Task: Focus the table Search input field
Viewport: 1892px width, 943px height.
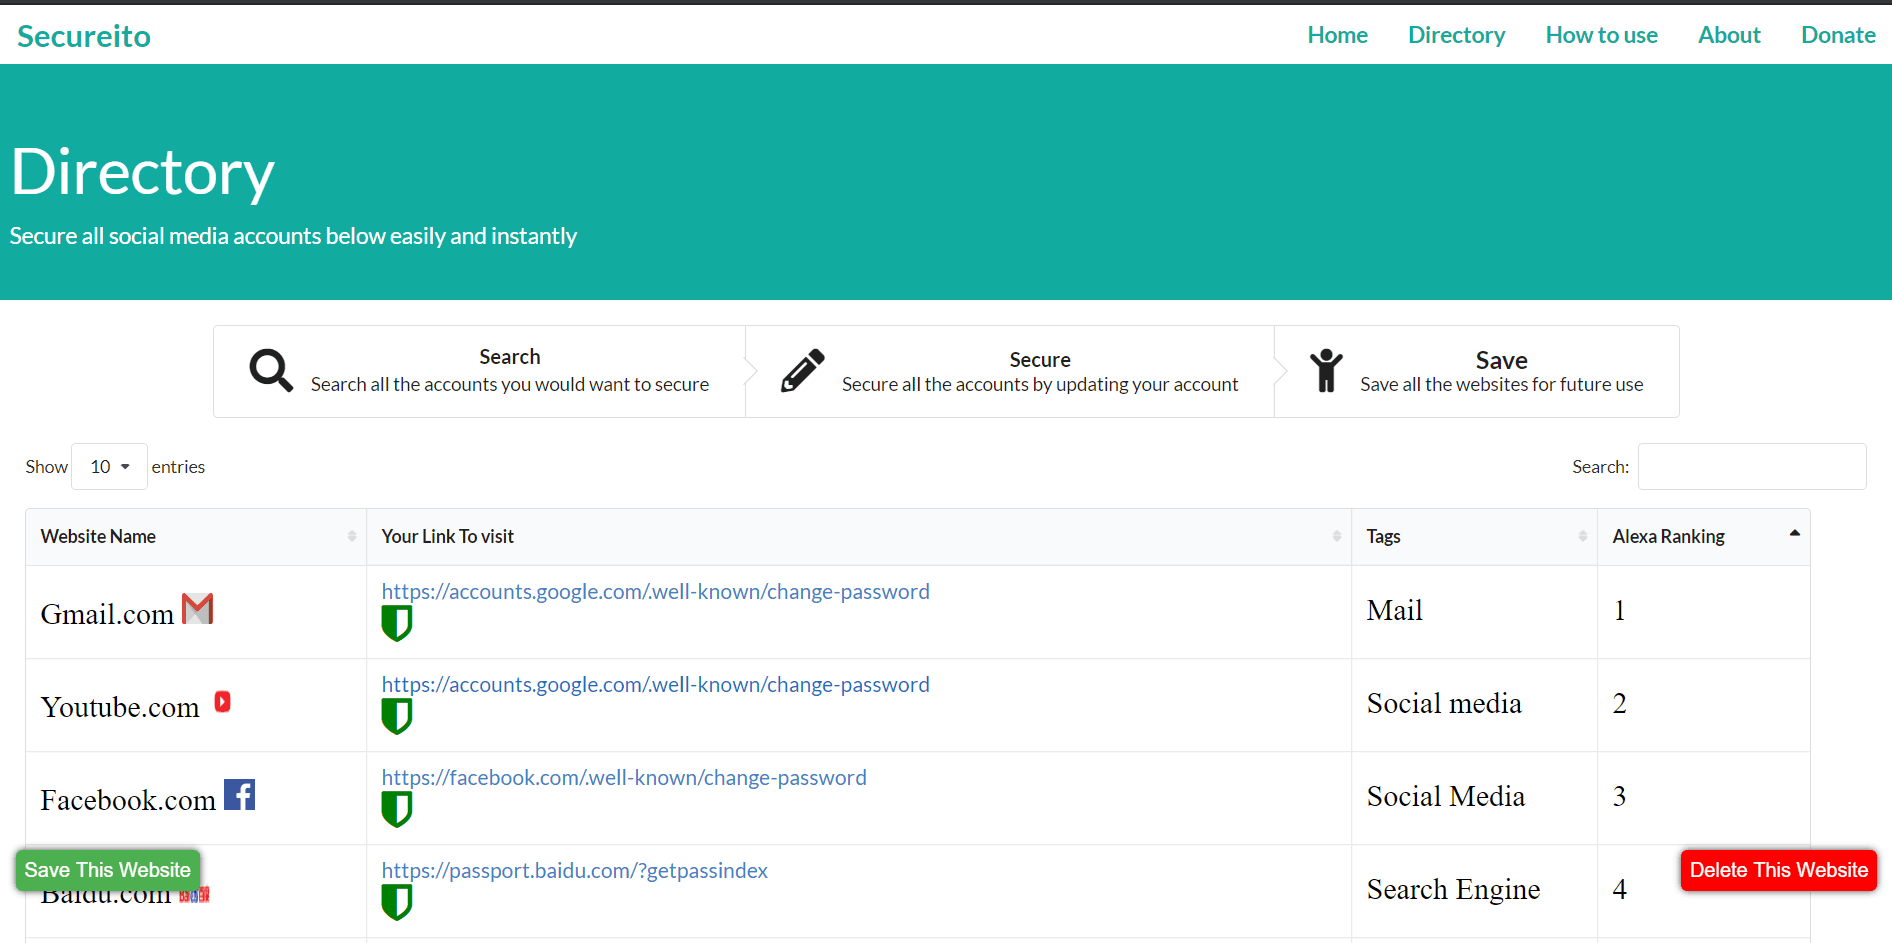Action: [x=1751, y=467]
